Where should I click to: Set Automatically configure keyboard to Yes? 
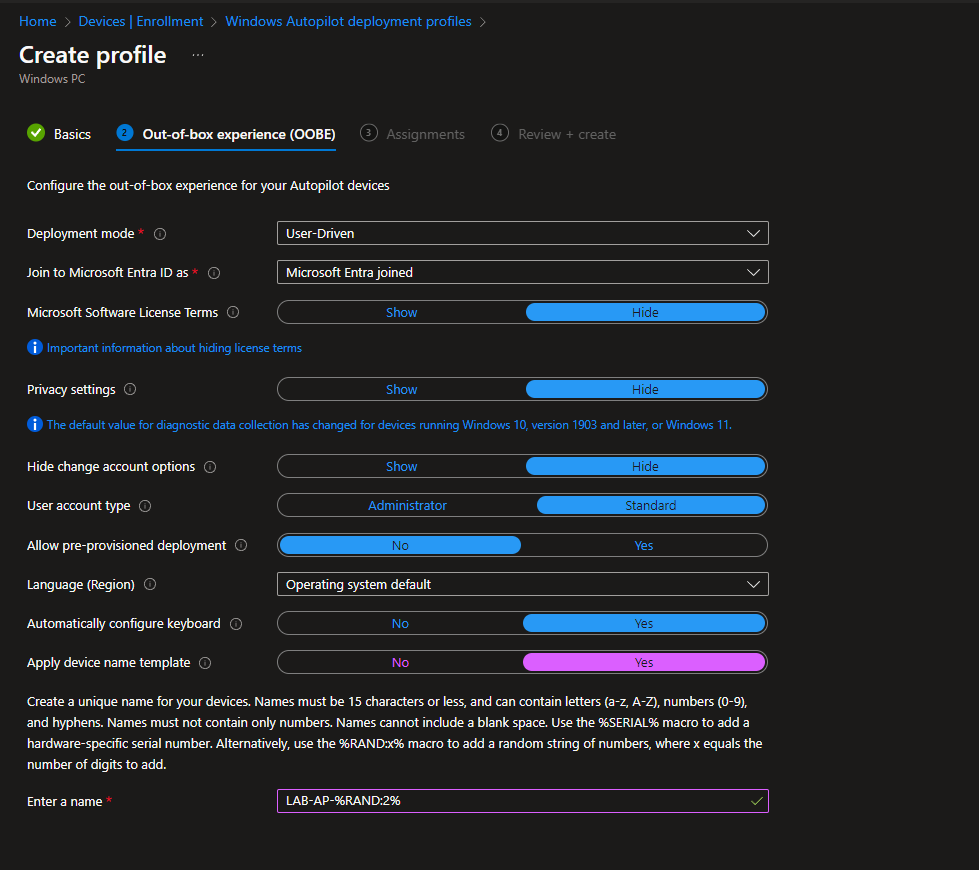pyautogui.click(x=644, y=623)
